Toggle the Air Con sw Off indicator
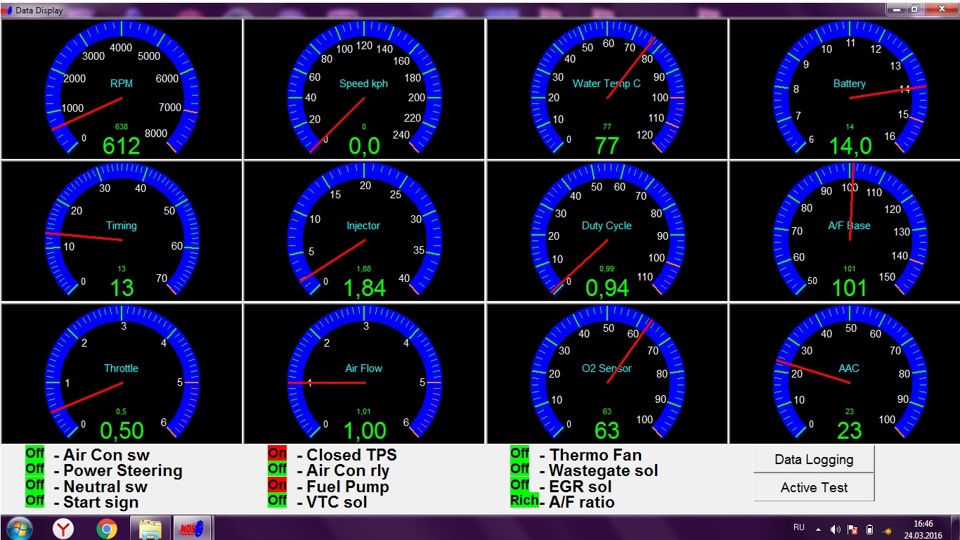This screenshot has width=960, height=540. tap(35, 454)
